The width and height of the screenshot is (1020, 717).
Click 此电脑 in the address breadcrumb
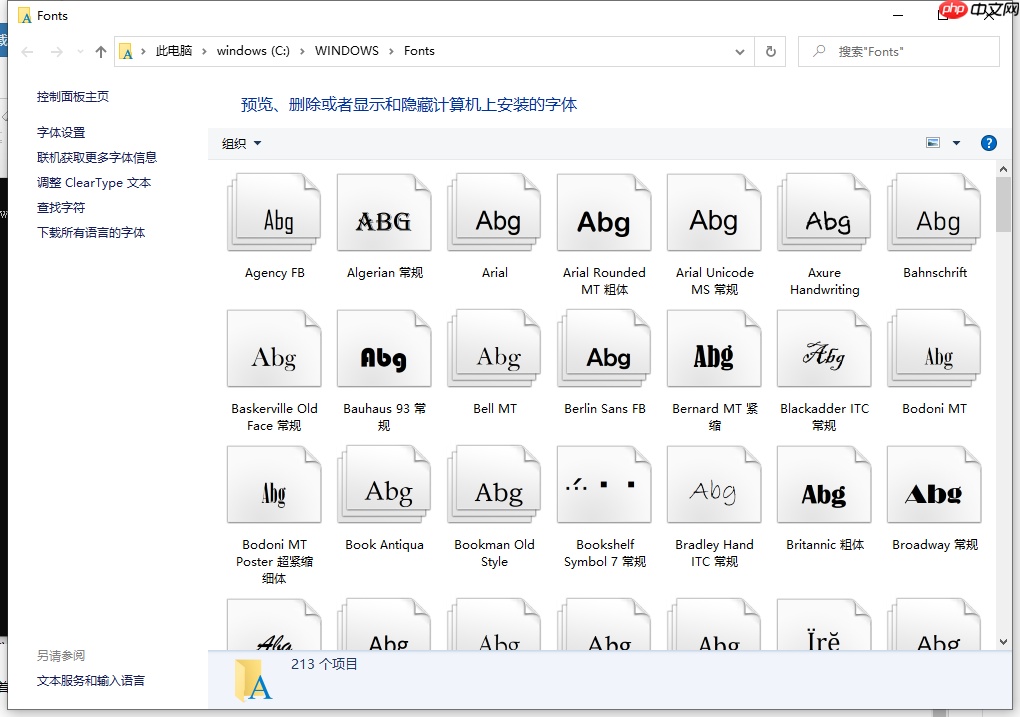tap(174, 51)
